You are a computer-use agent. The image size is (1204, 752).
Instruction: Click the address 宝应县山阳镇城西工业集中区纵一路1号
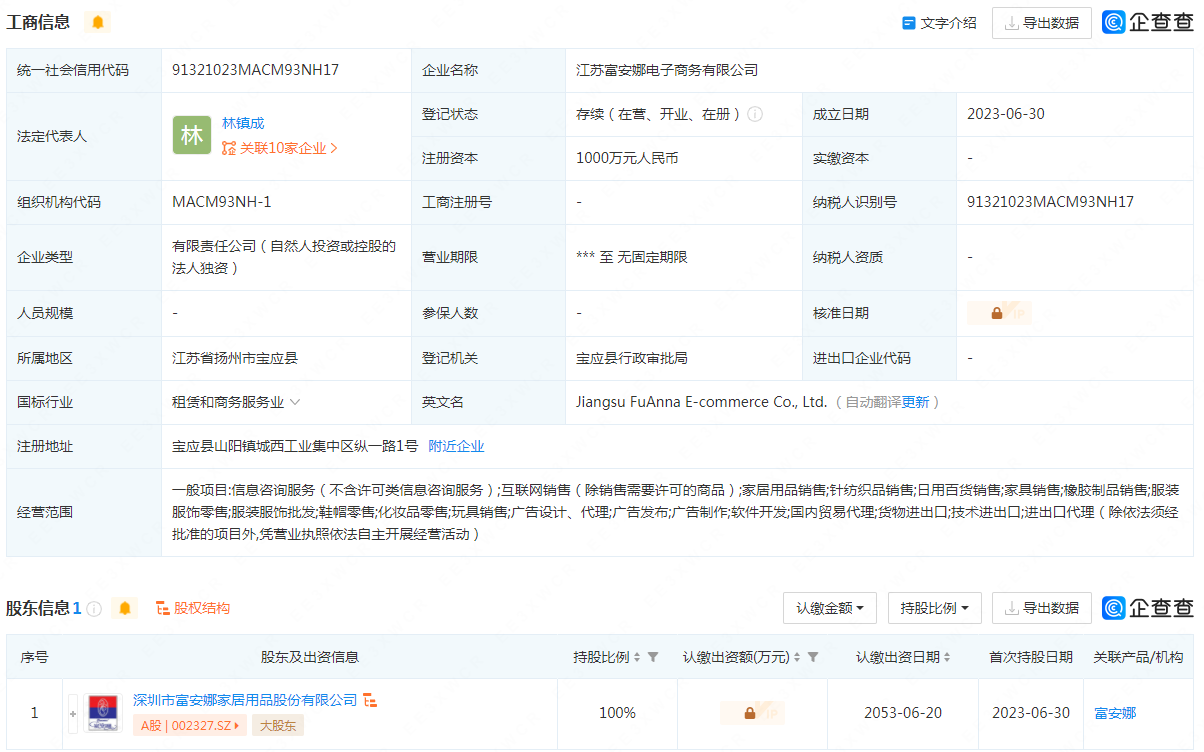click(295, 446)
